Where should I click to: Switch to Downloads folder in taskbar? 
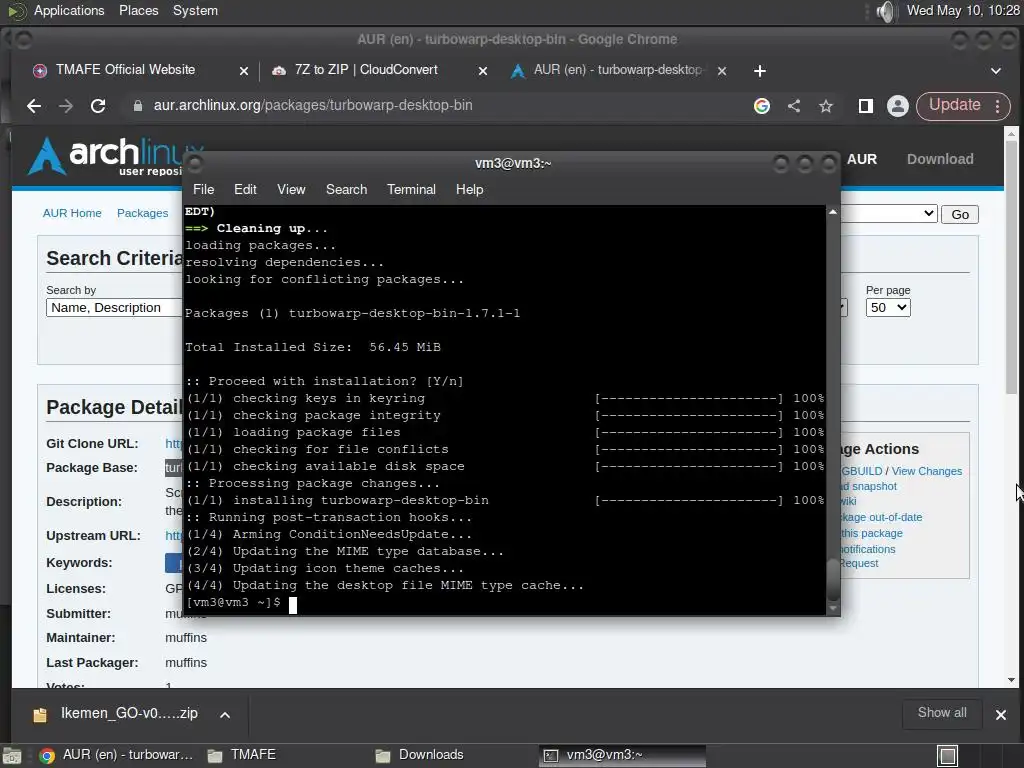pos(421,755)
